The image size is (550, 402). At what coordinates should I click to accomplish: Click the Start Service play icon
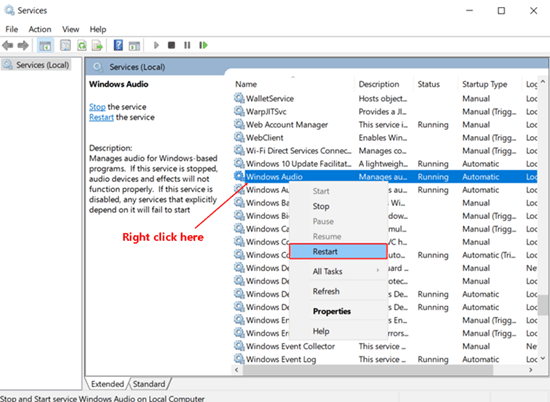tap(156, 45)
